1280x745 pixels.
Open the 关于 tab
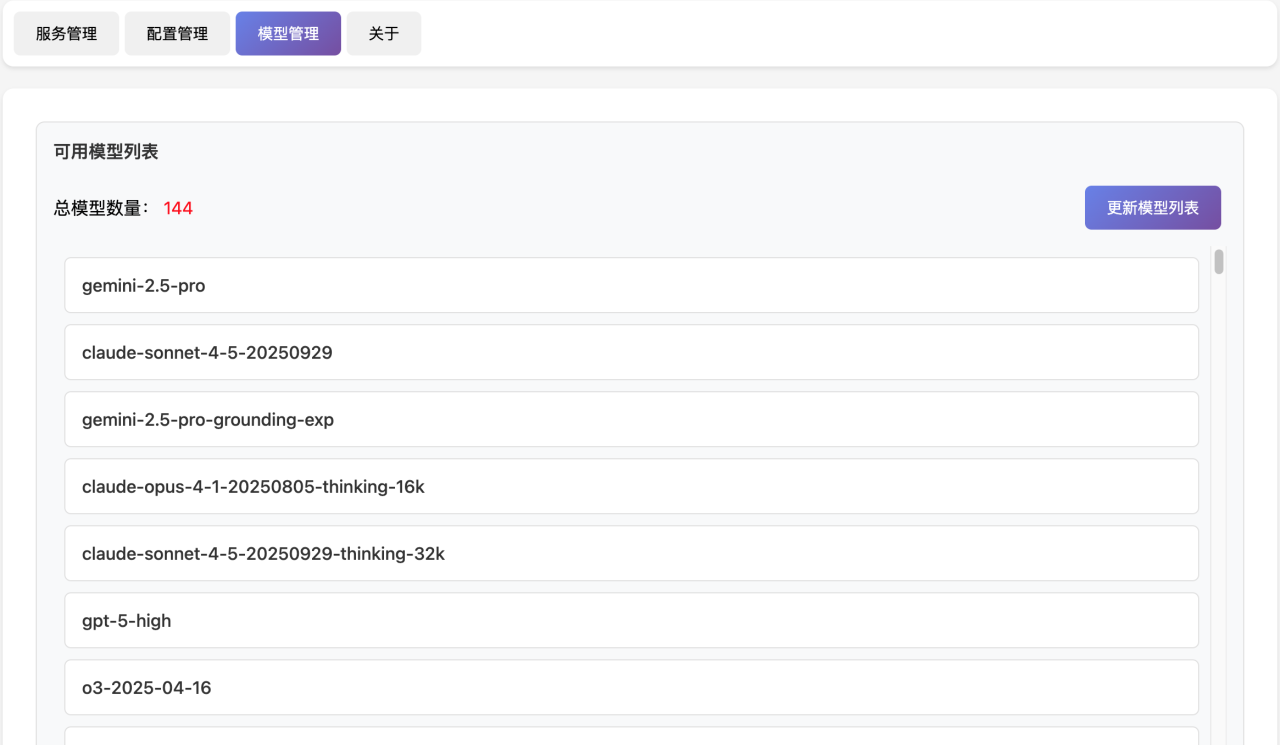(384, 33)
